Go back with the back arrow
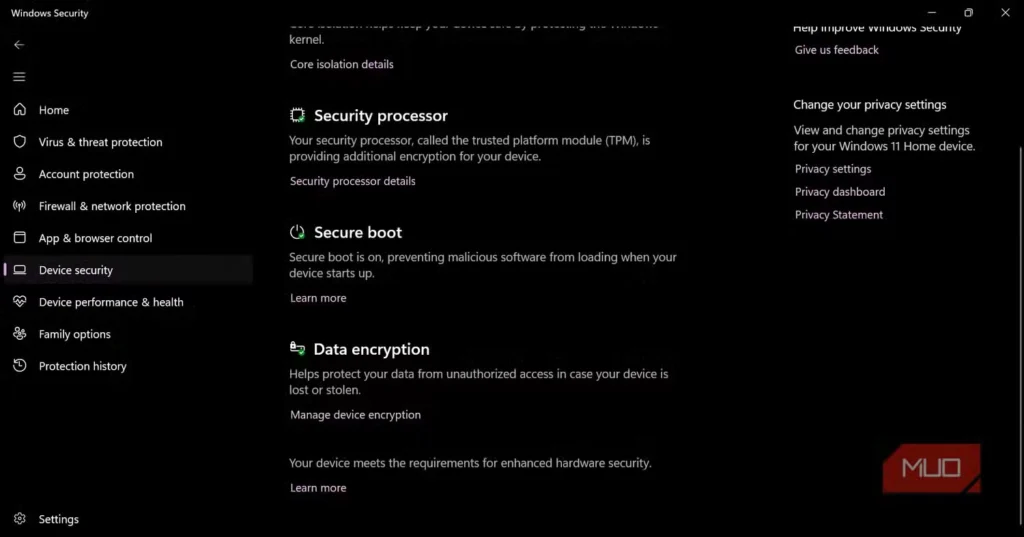 tap(19, 45)
